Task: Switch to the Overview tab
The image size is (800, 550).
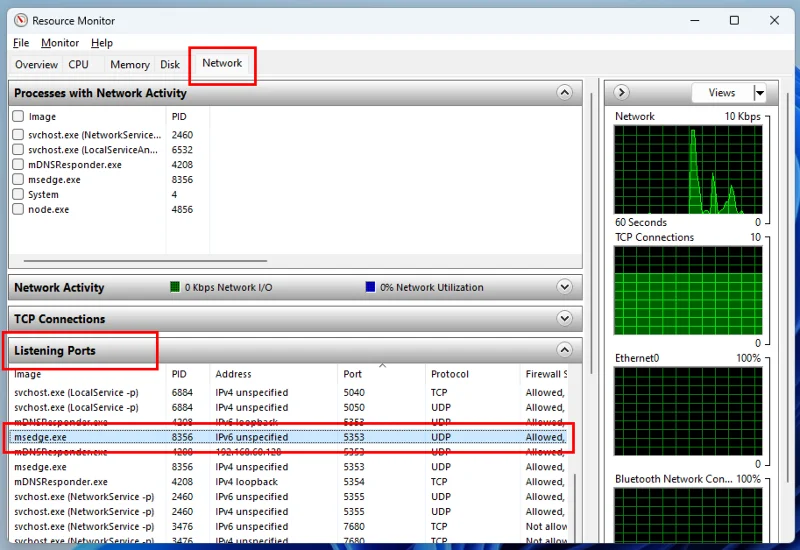Action: pos(36,65)
